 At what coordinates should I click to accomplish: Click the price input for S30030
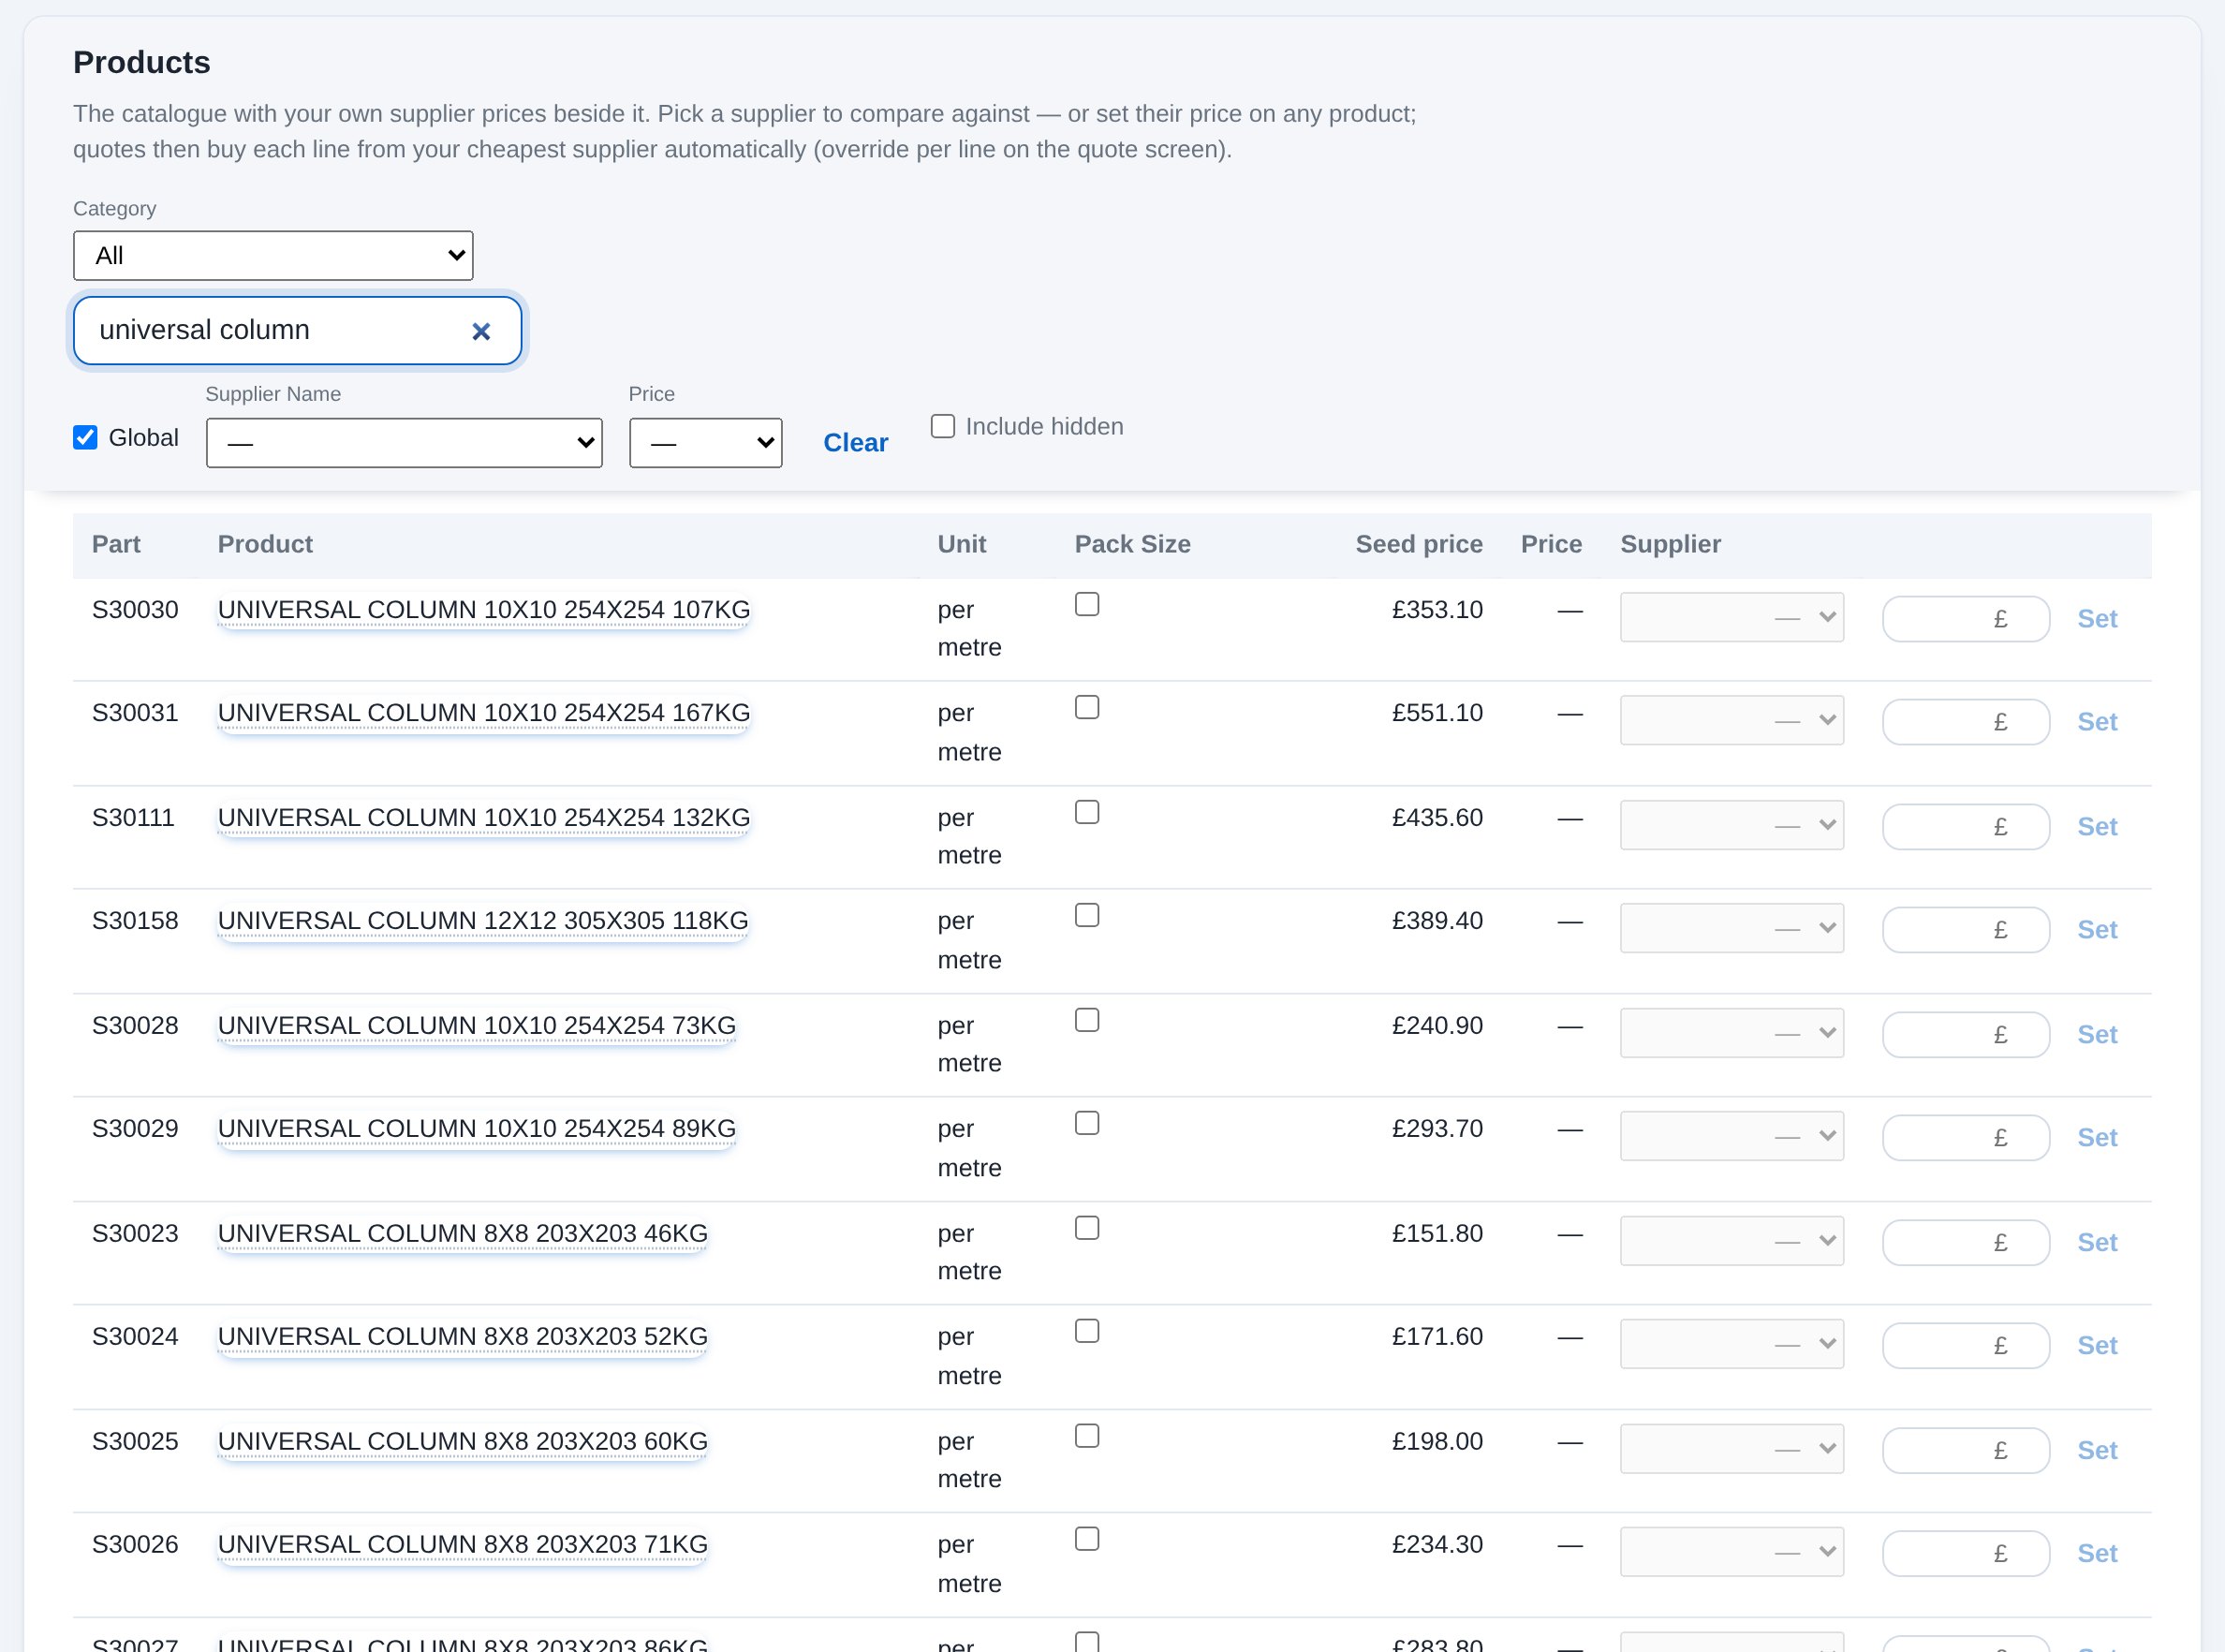(x=1966, y=619)
